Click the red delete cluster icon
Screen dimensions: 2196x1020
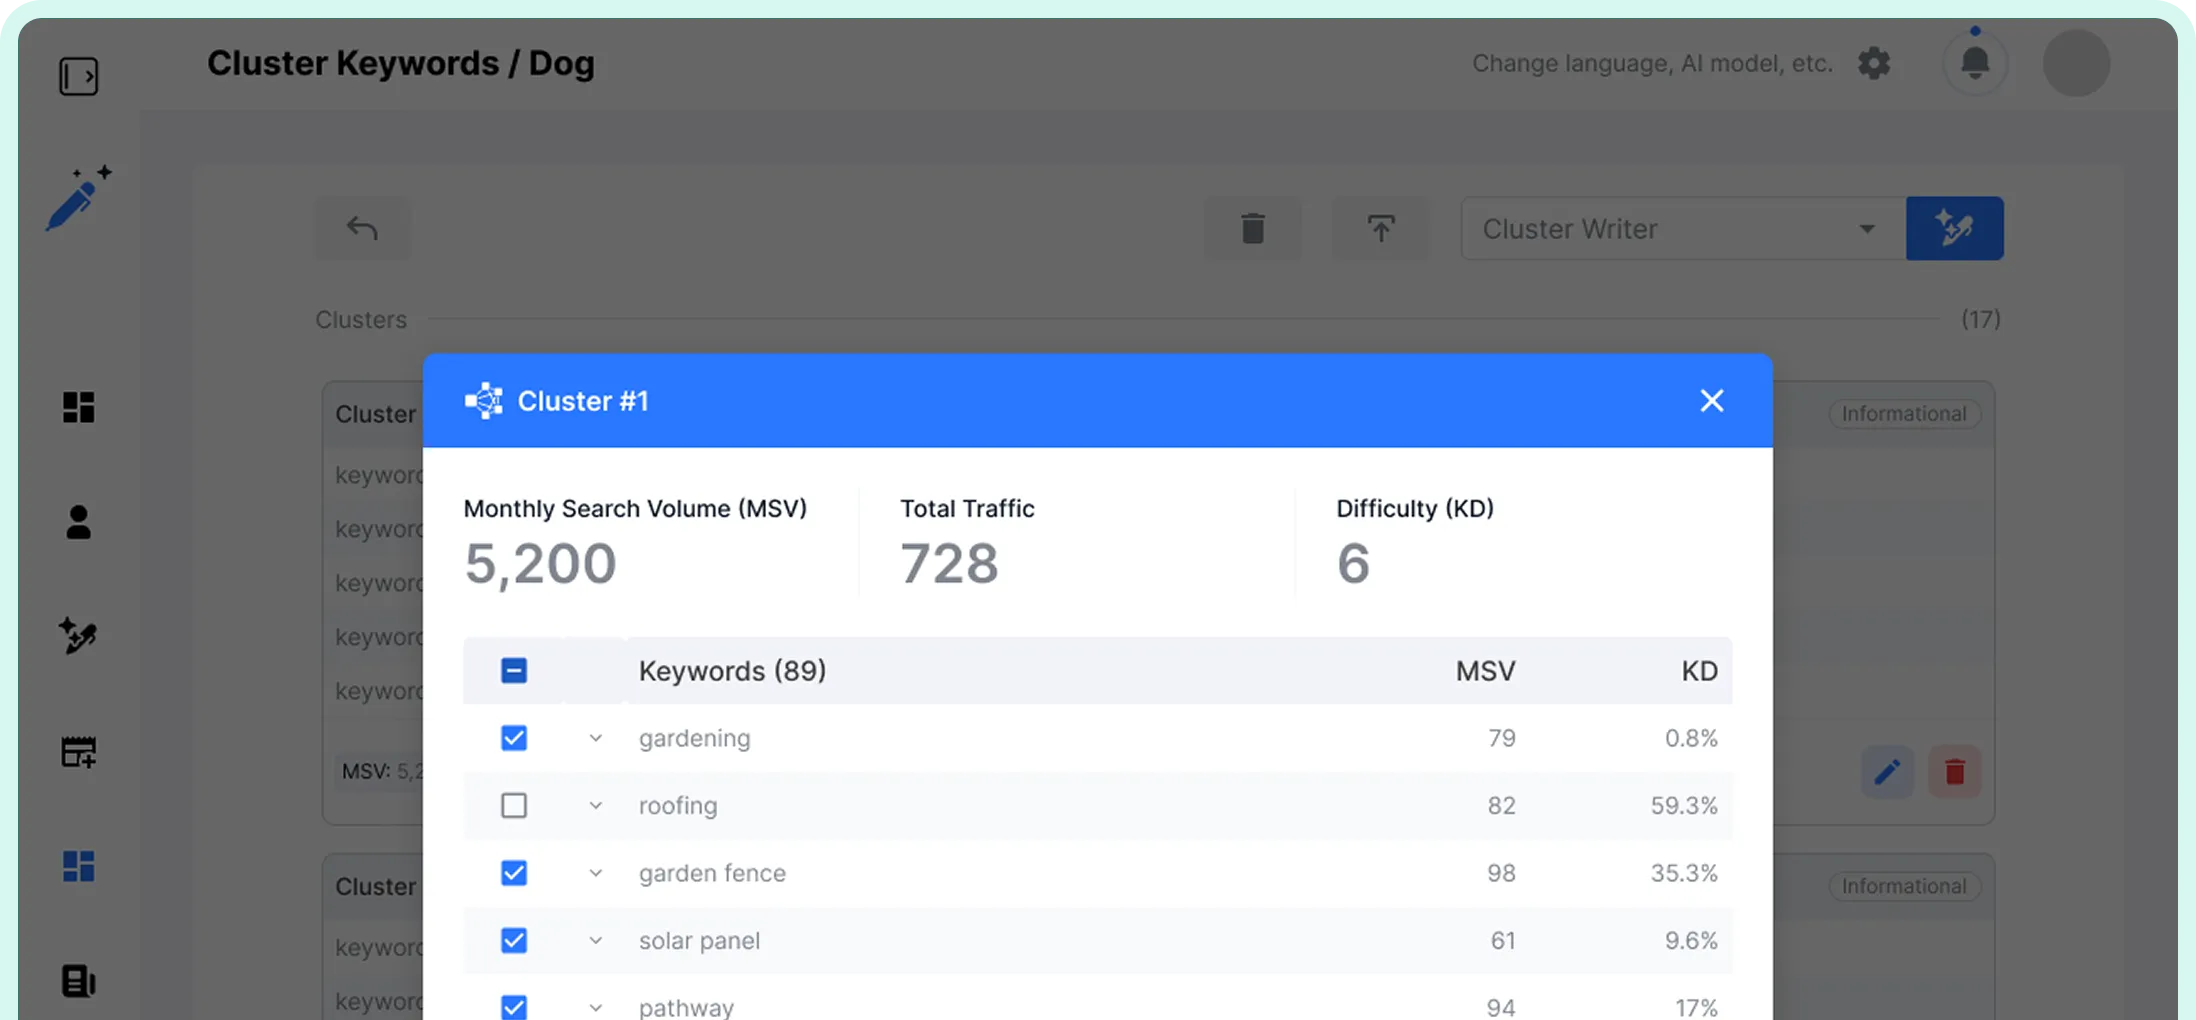[x=1954, y=772]
